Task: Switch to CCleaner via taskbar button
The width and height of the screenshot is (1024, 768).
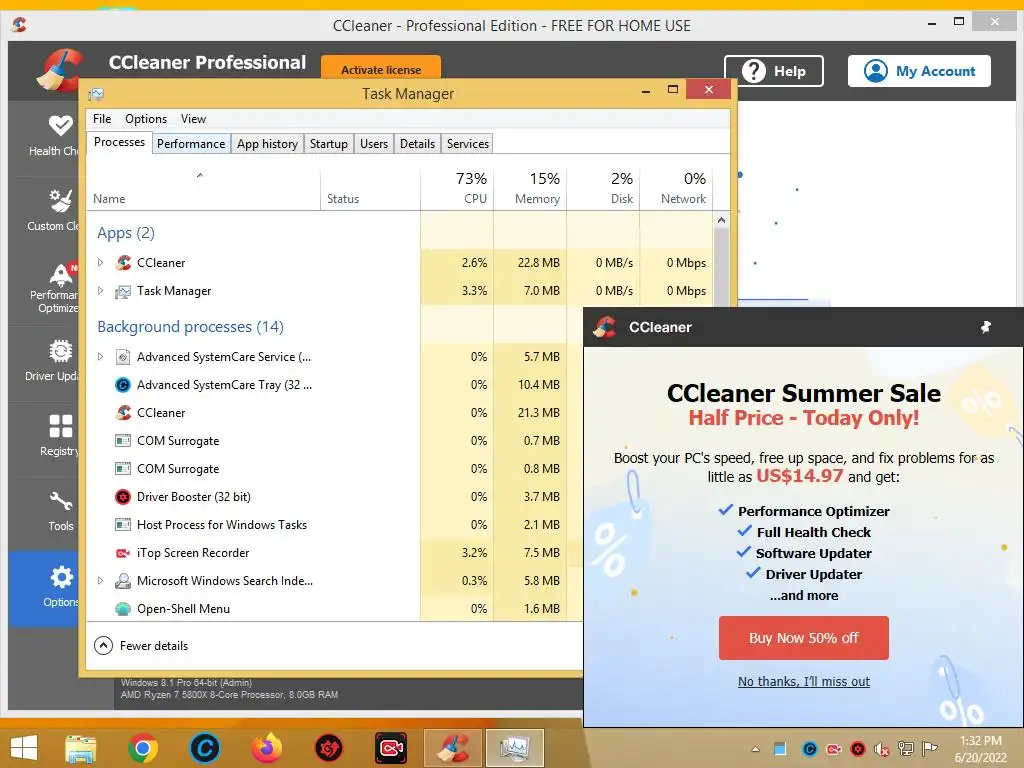Action: tap(453, 748)
